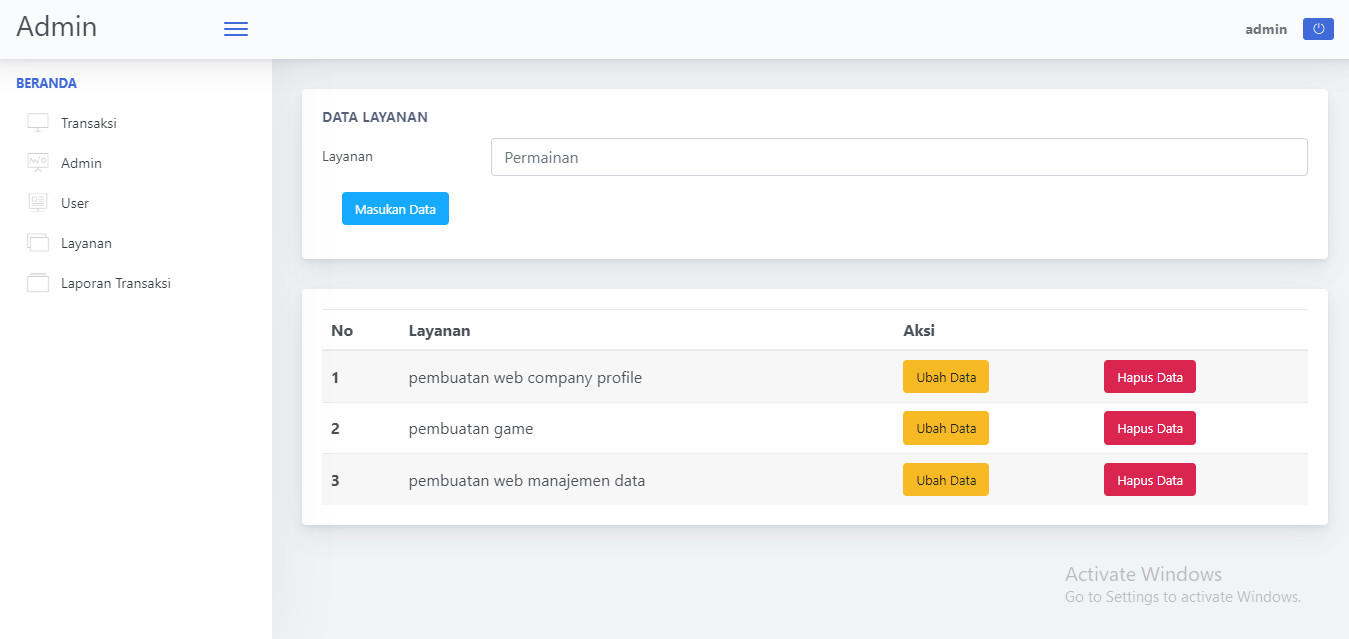Open Laporan Transaksi report page

[116, 283]
